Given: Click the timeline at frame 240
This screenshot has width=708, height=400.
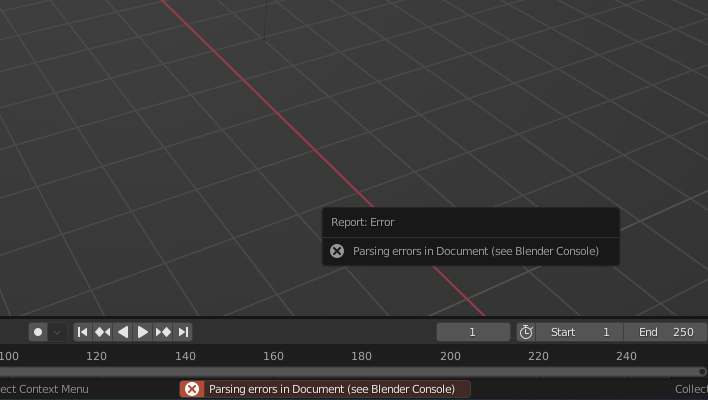Looking at the screenshot, I should [x=626, y=356].
